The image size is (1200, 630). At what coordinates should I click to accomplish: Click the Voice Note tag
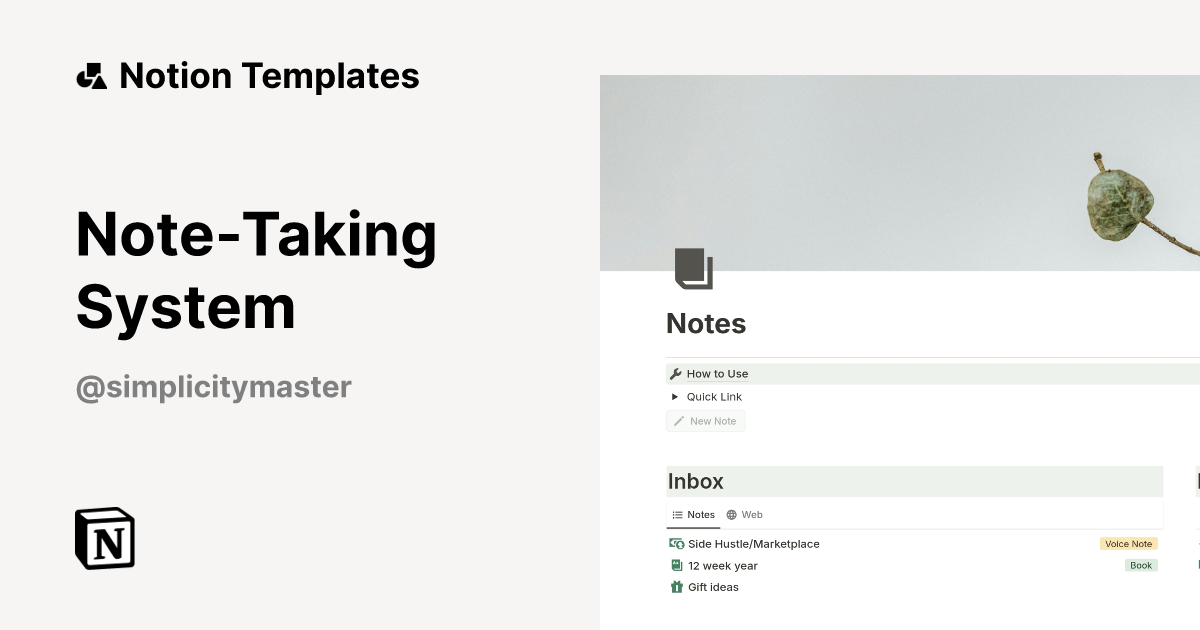[1128, 543]
